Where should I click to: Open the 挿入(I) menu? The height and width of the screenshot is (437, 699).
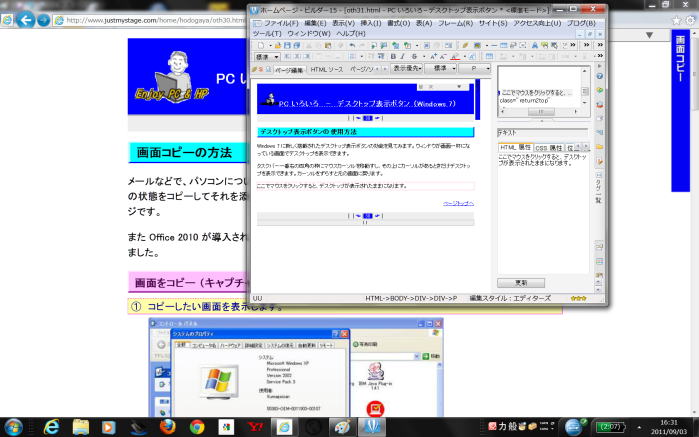pos(370,23)
